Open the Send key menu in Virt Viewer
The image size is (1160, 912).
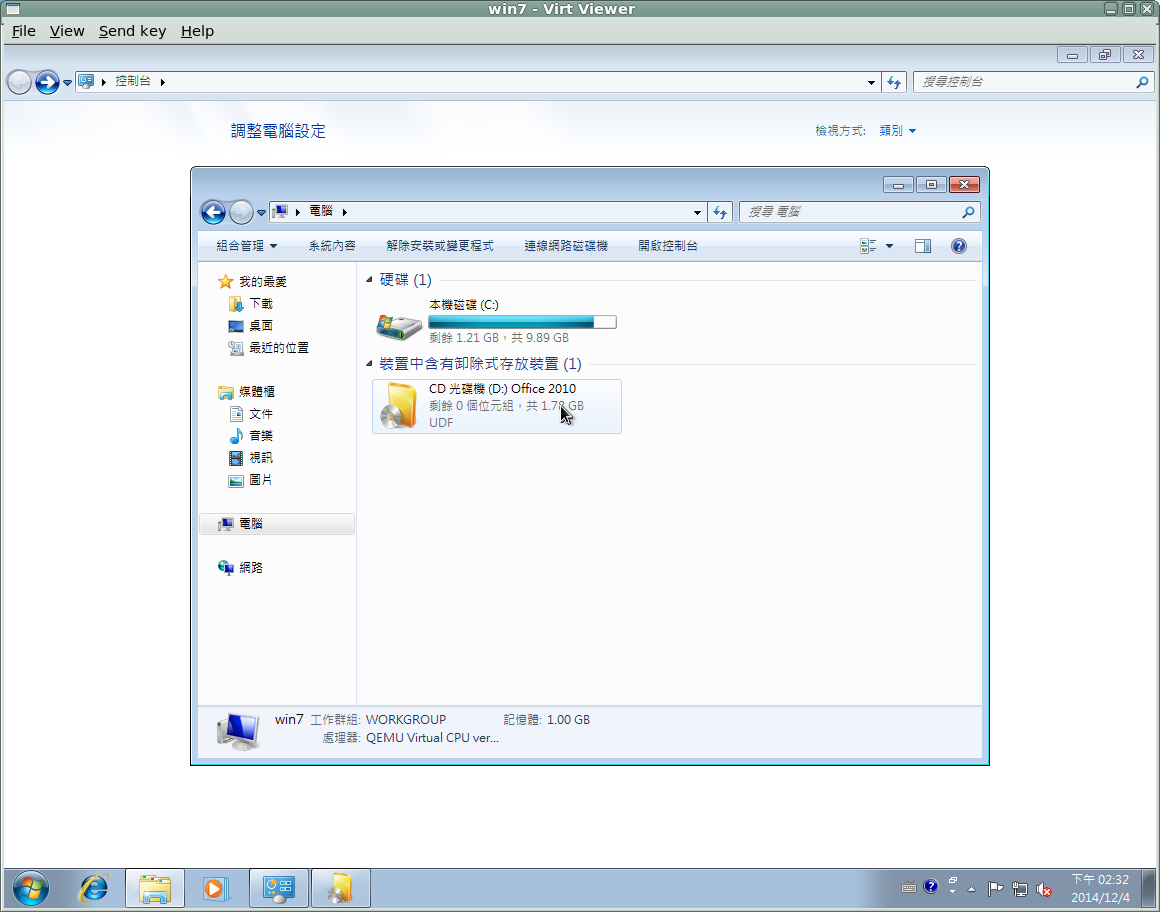(x=132, y=30)
